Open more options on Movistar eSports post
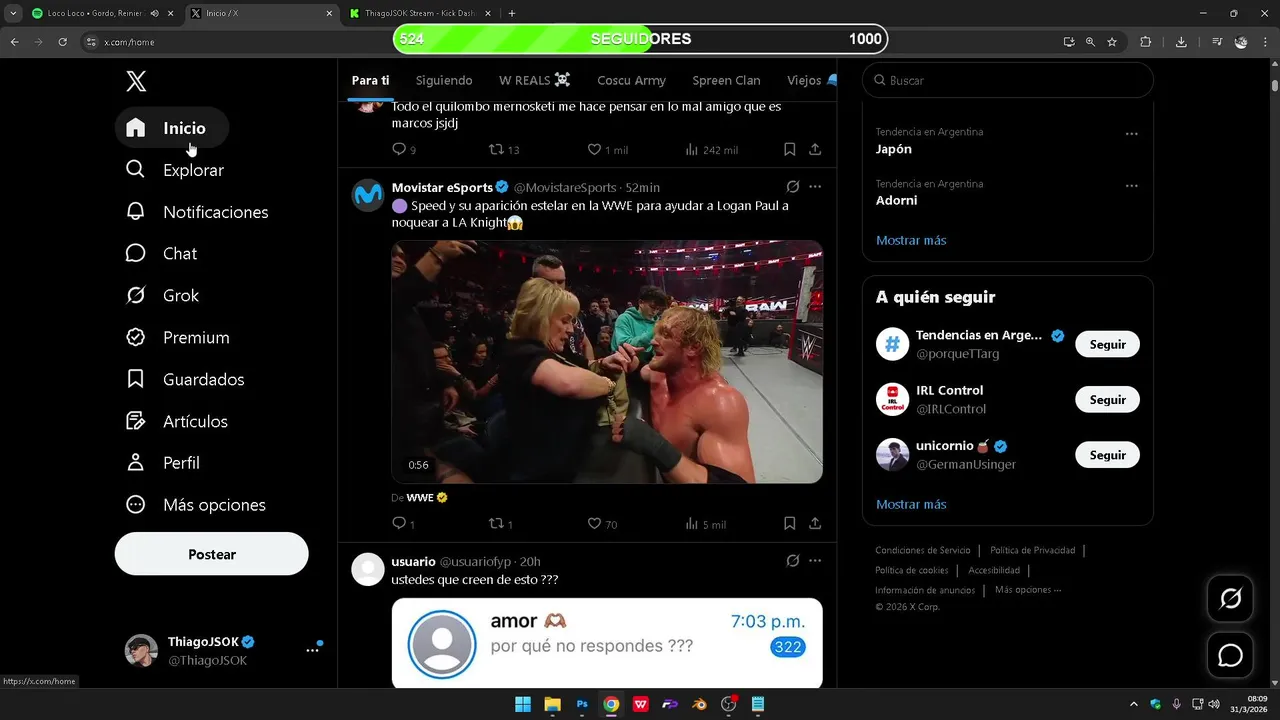This screenshot has height=720, width=1280. [x=815, y=187]
